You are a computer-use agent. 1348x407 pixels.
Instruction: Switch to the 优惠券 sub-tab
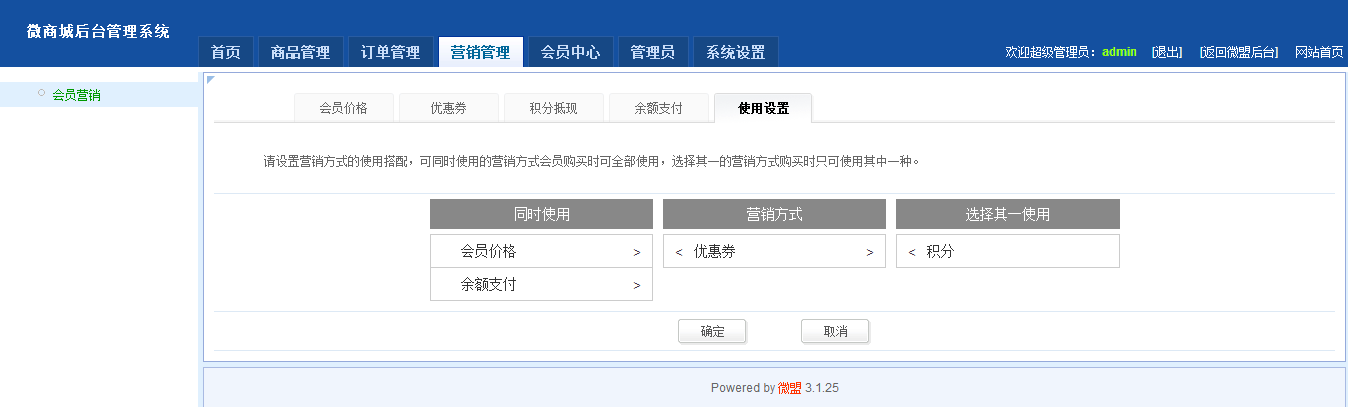click(x=448, y=108)
